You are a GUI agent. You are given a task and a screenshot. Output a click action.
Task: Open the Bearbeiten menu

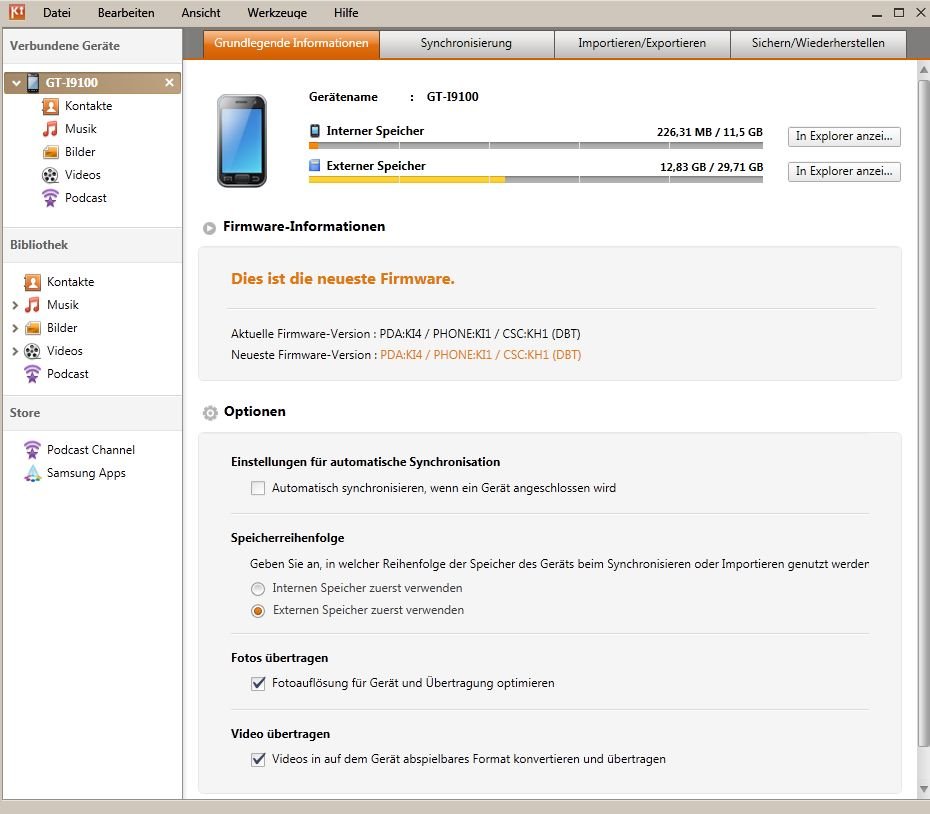pyautogui.click(x=126, y=12)
